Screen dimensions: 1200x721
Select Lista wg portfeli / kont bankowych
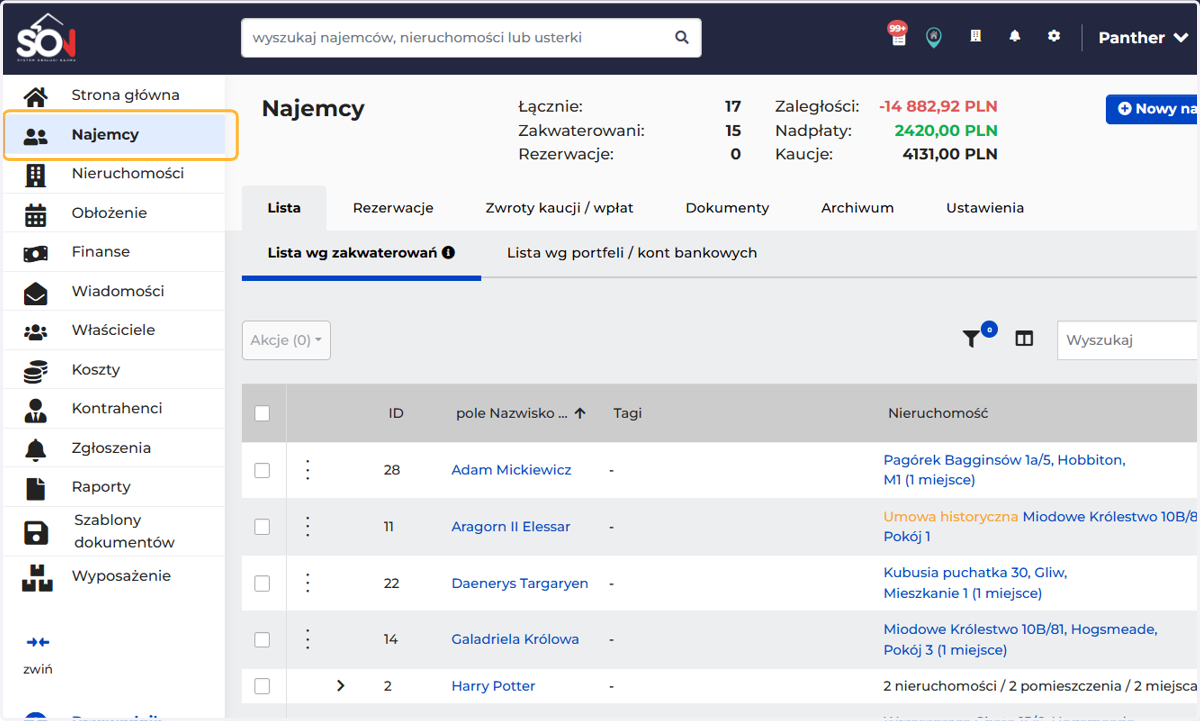[x=632, y=253]
